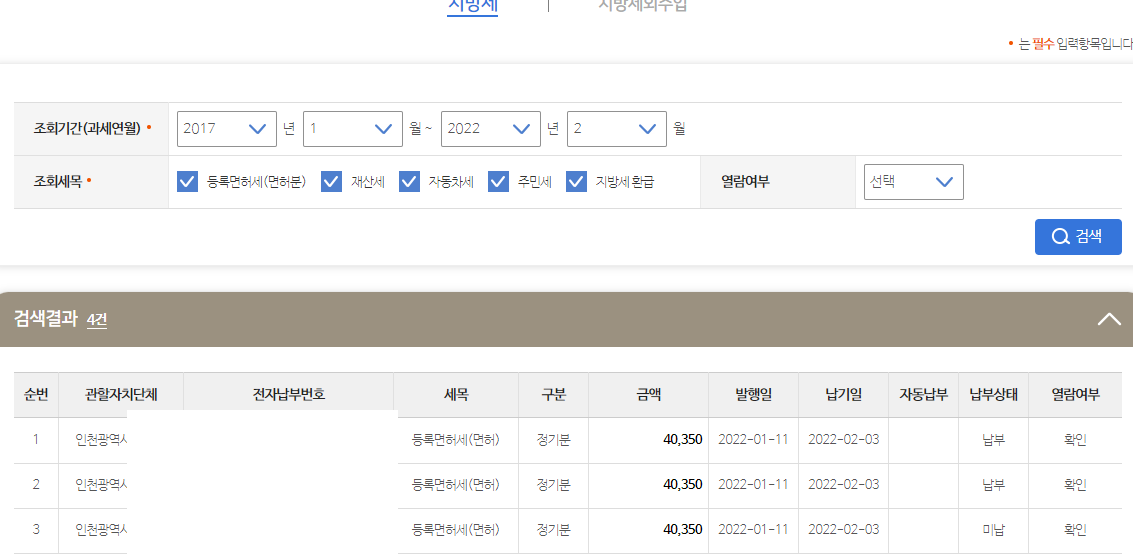Click the 구분 column header
Screen dimensions: 1133x554
coord(553,394)
